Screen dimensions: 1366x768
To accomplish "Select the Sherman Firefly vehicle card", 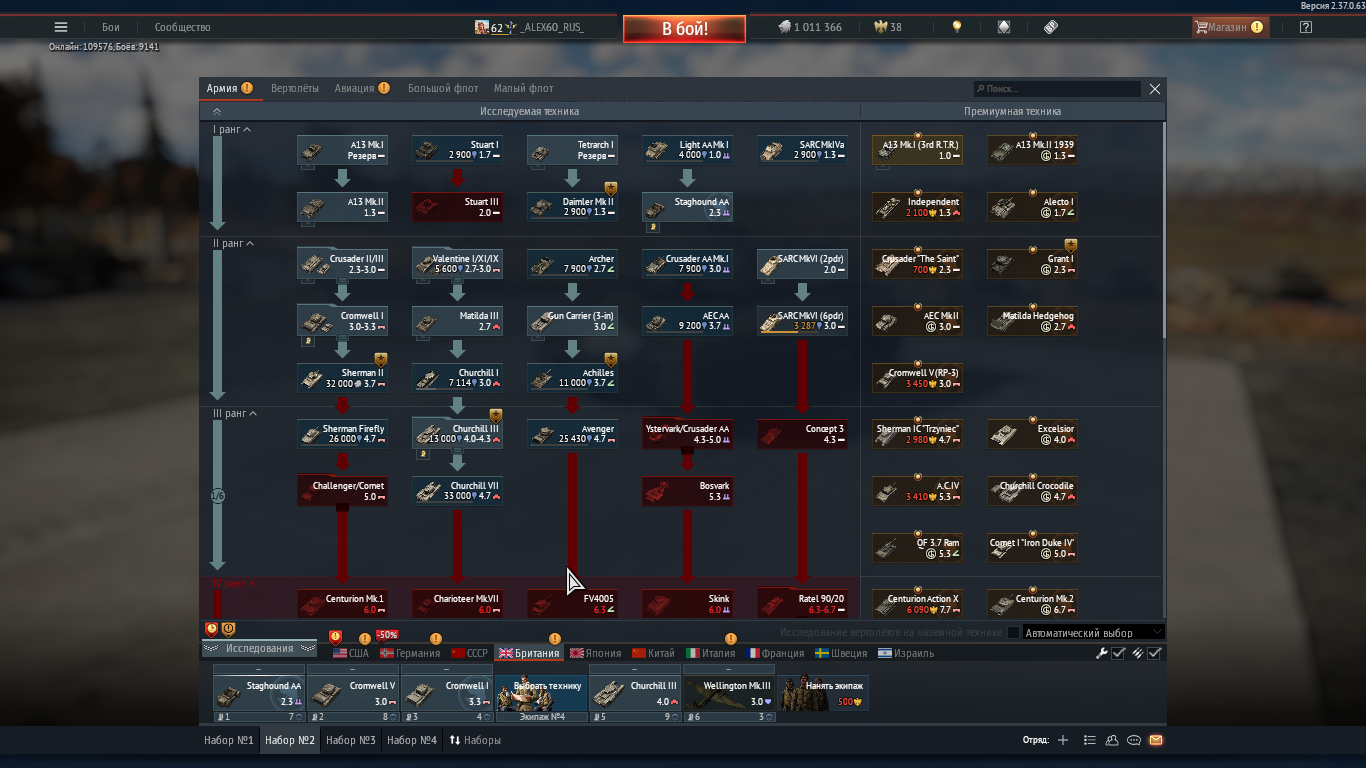I will click(342, 434).
